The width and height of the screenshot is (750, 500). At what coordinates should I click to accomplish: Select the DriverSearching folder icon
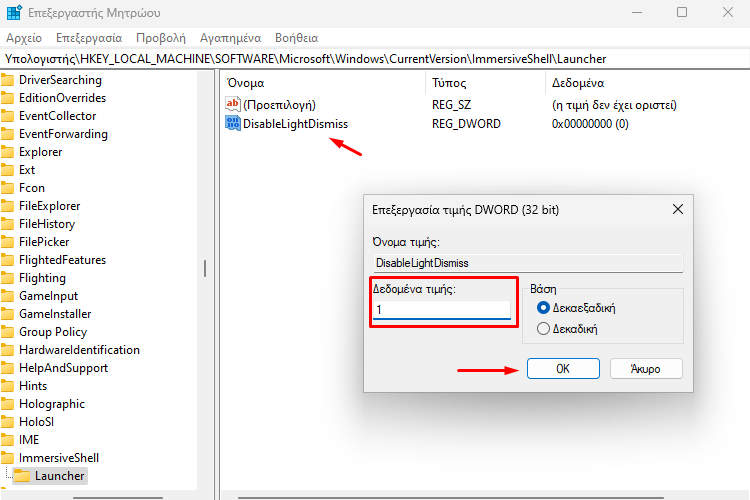(7, 80)
